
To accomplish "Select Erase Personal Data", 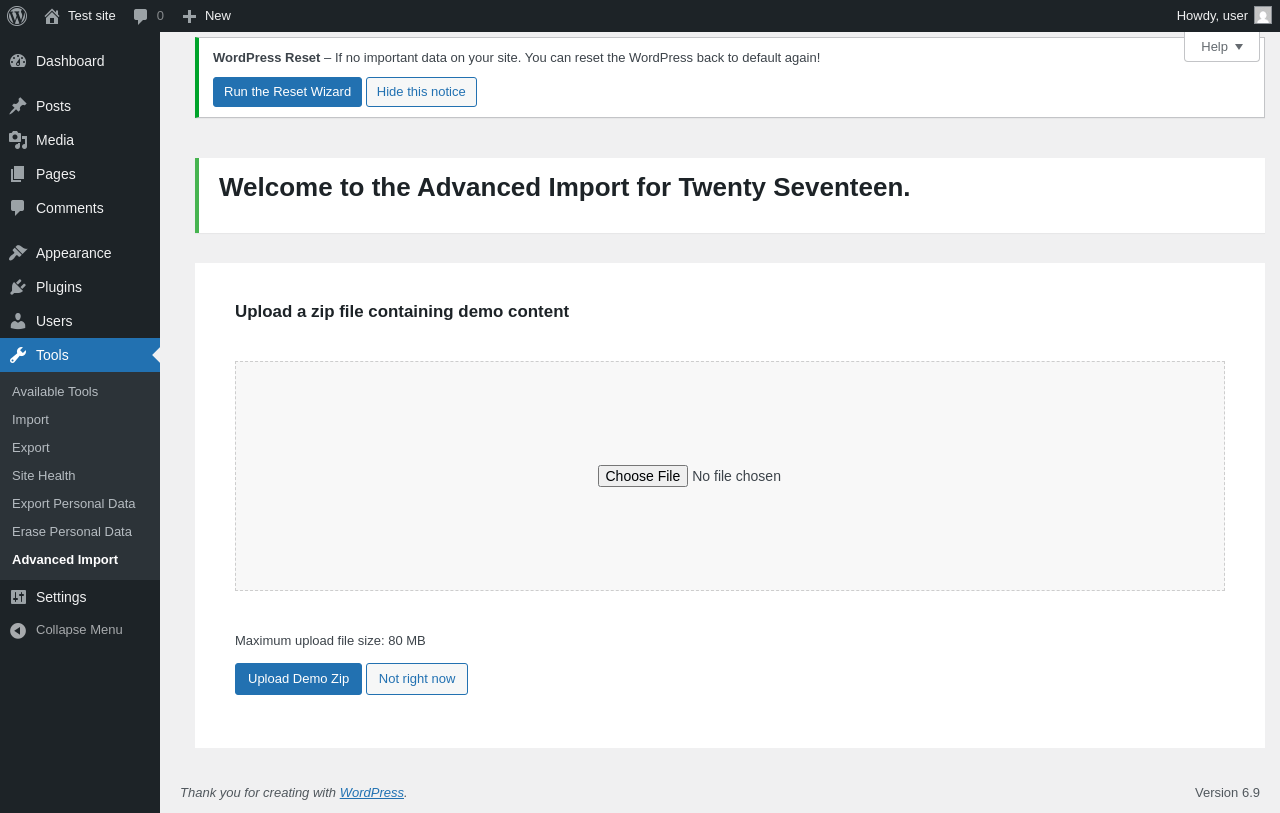I will point(72,532).
